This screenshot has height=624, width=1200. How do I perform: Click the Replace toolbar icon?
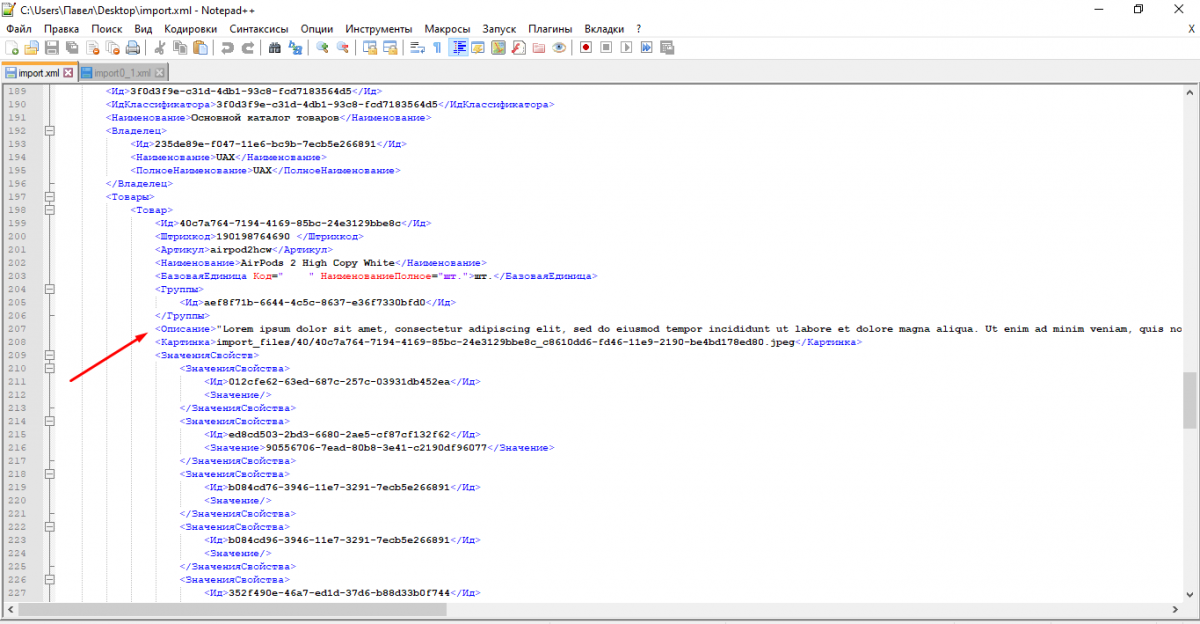295,47
